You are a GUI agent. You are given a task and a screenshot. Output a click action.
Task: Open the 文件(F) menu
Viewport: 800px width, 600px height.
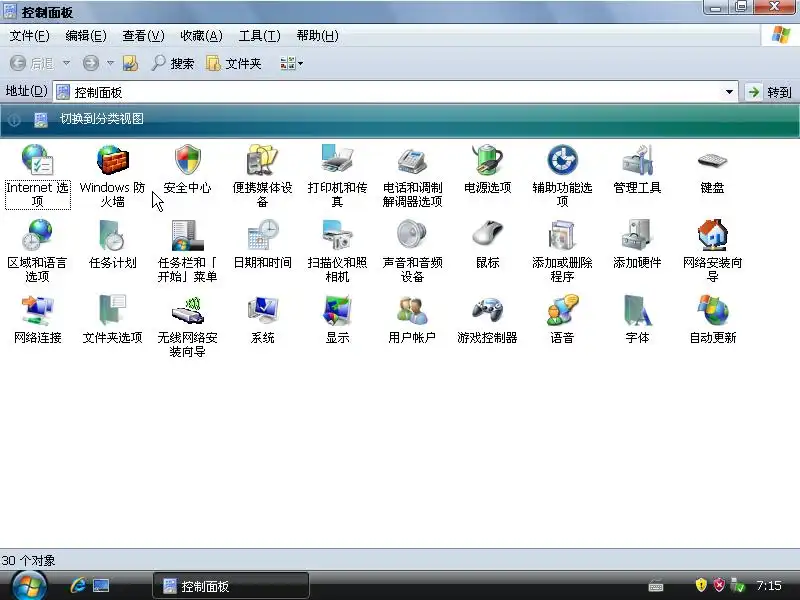(x=30, y=36)
